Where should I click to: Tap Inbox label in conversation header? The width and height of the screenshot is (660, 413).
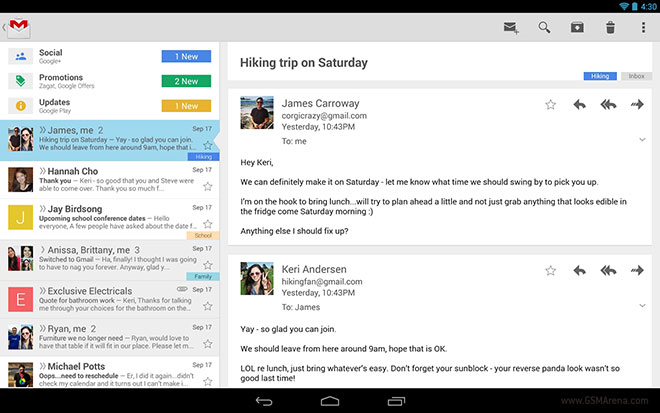point(636,76)
